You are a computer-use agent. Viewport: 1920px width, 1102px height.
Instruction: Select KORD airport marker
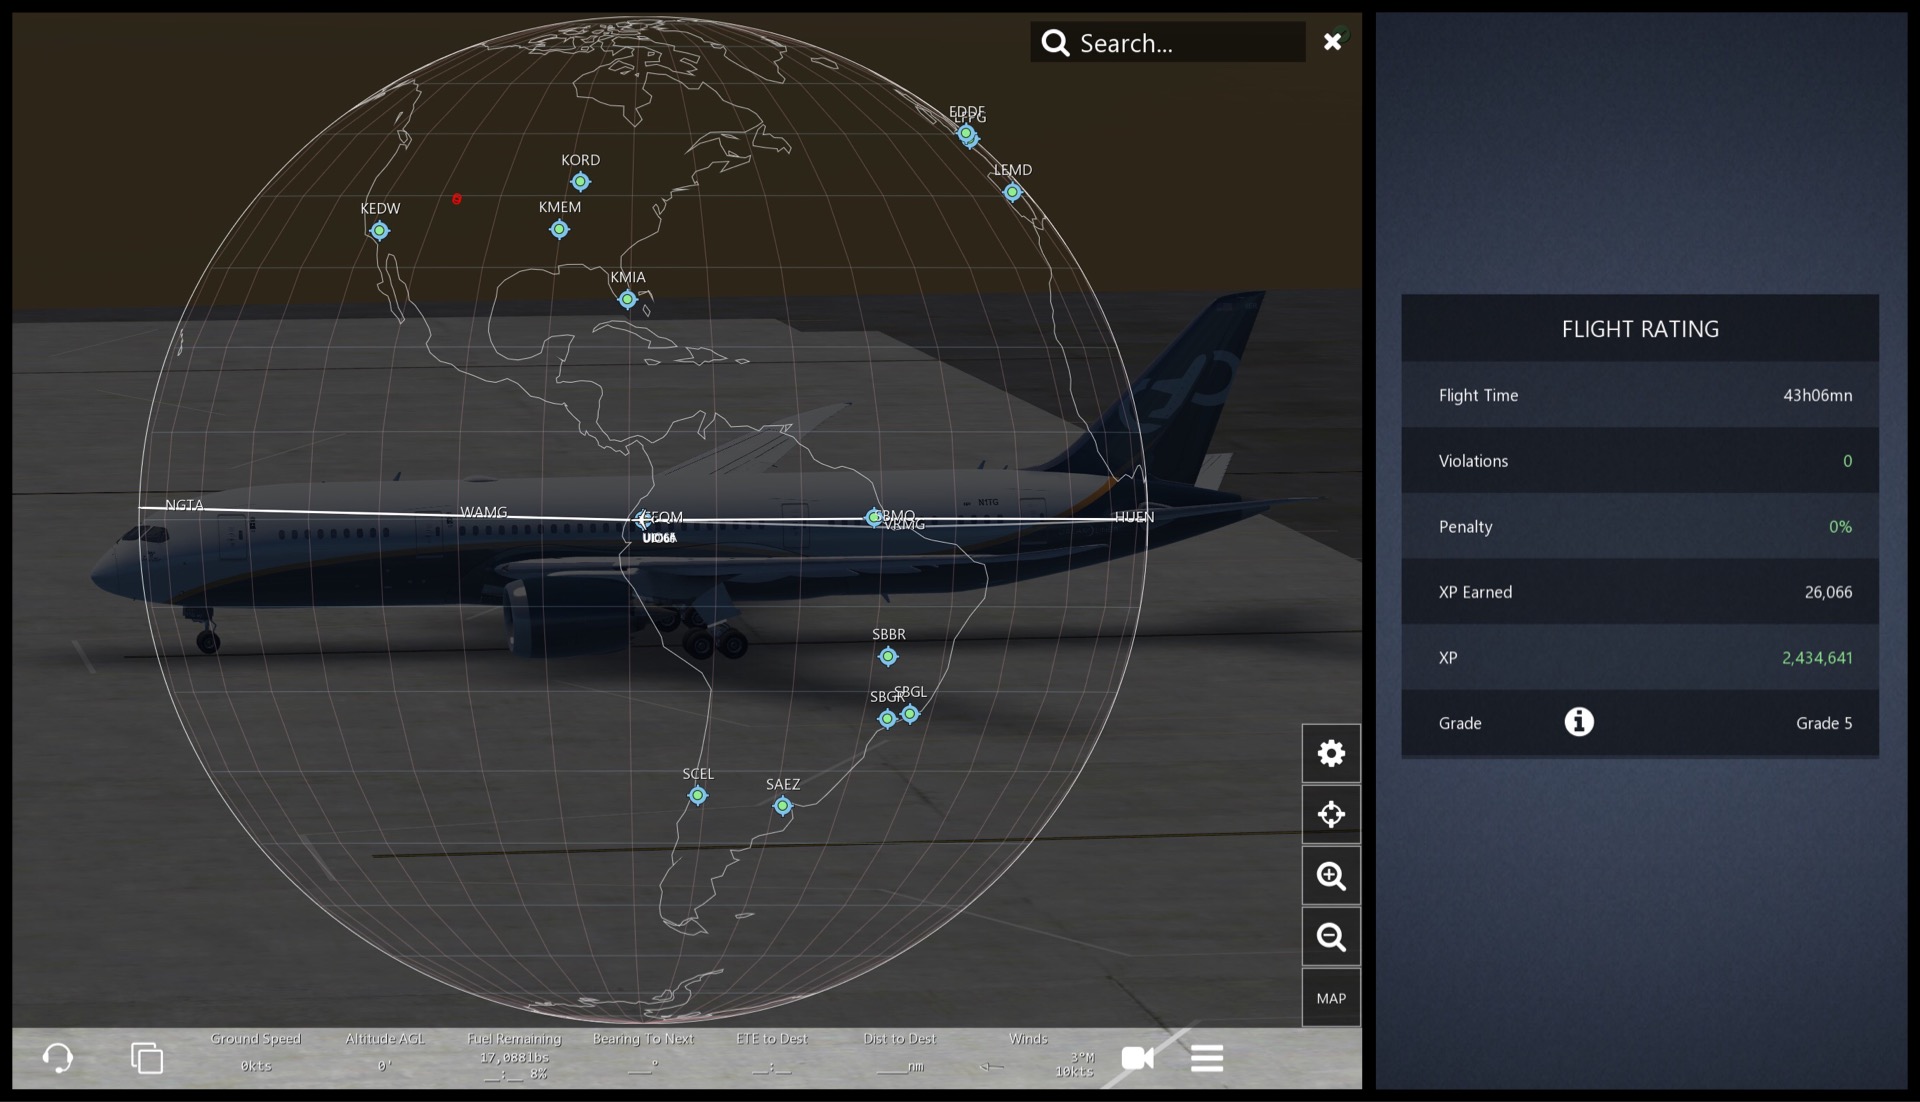[x=580, y=182]
